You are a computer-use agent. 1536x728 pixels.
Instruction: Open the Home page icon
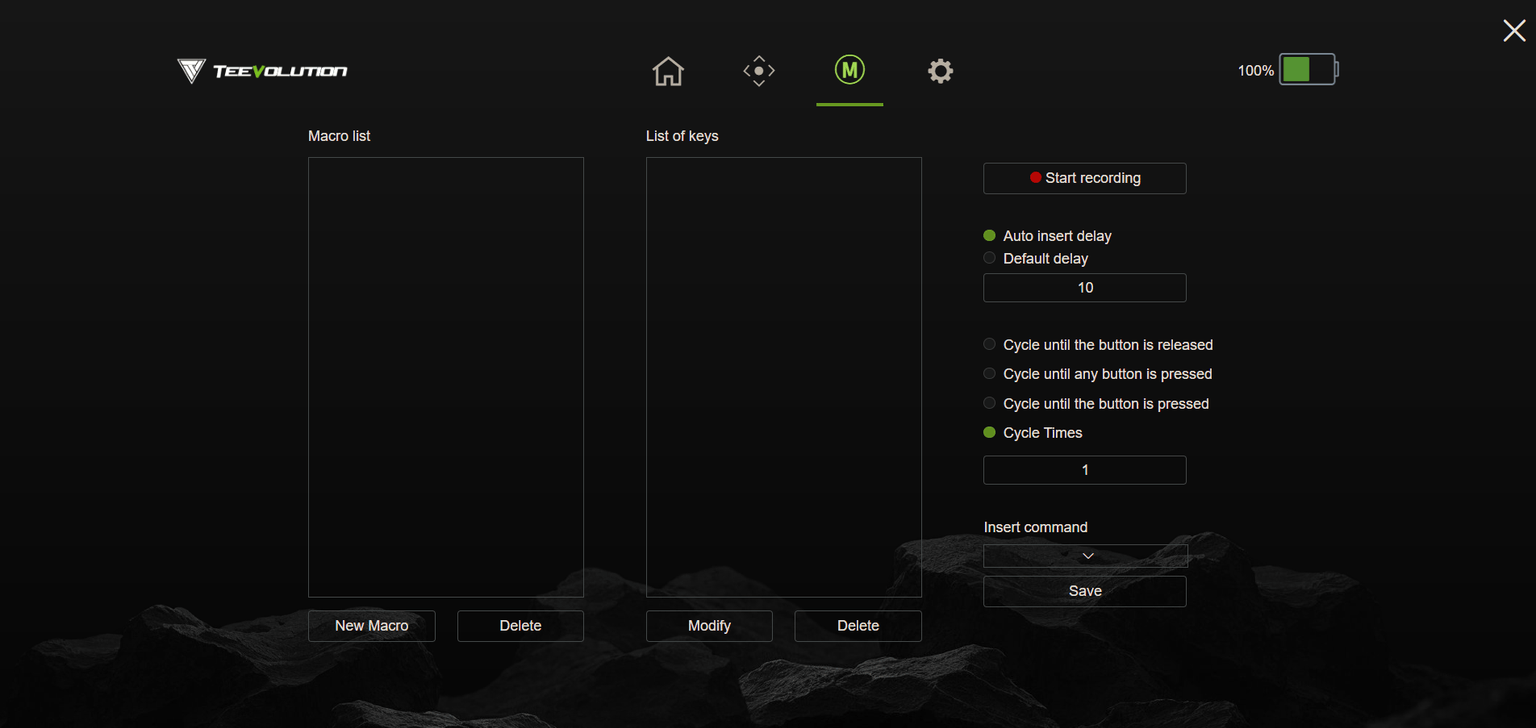pos(667,71)
